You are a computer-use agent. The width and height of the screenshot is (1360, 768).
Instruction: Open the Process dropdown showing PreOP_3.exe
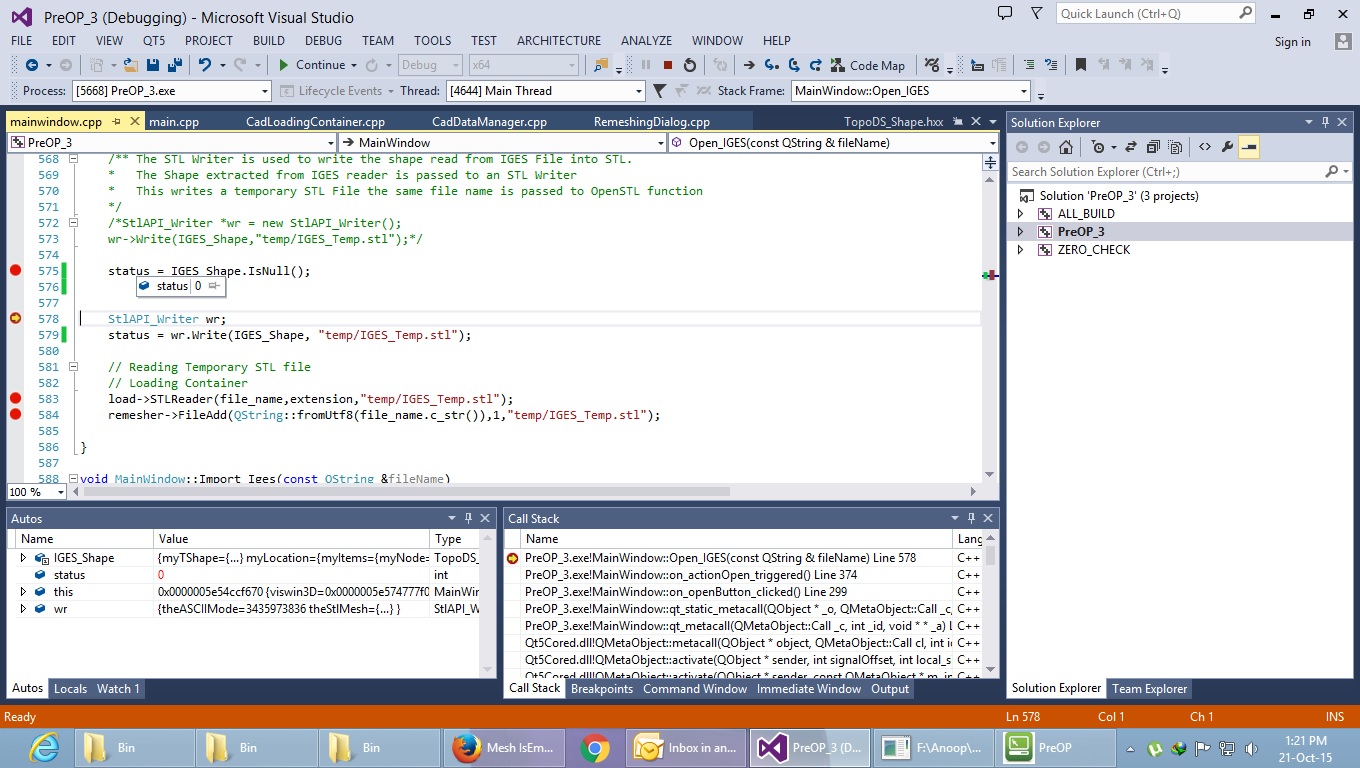(x=265, y=91)
